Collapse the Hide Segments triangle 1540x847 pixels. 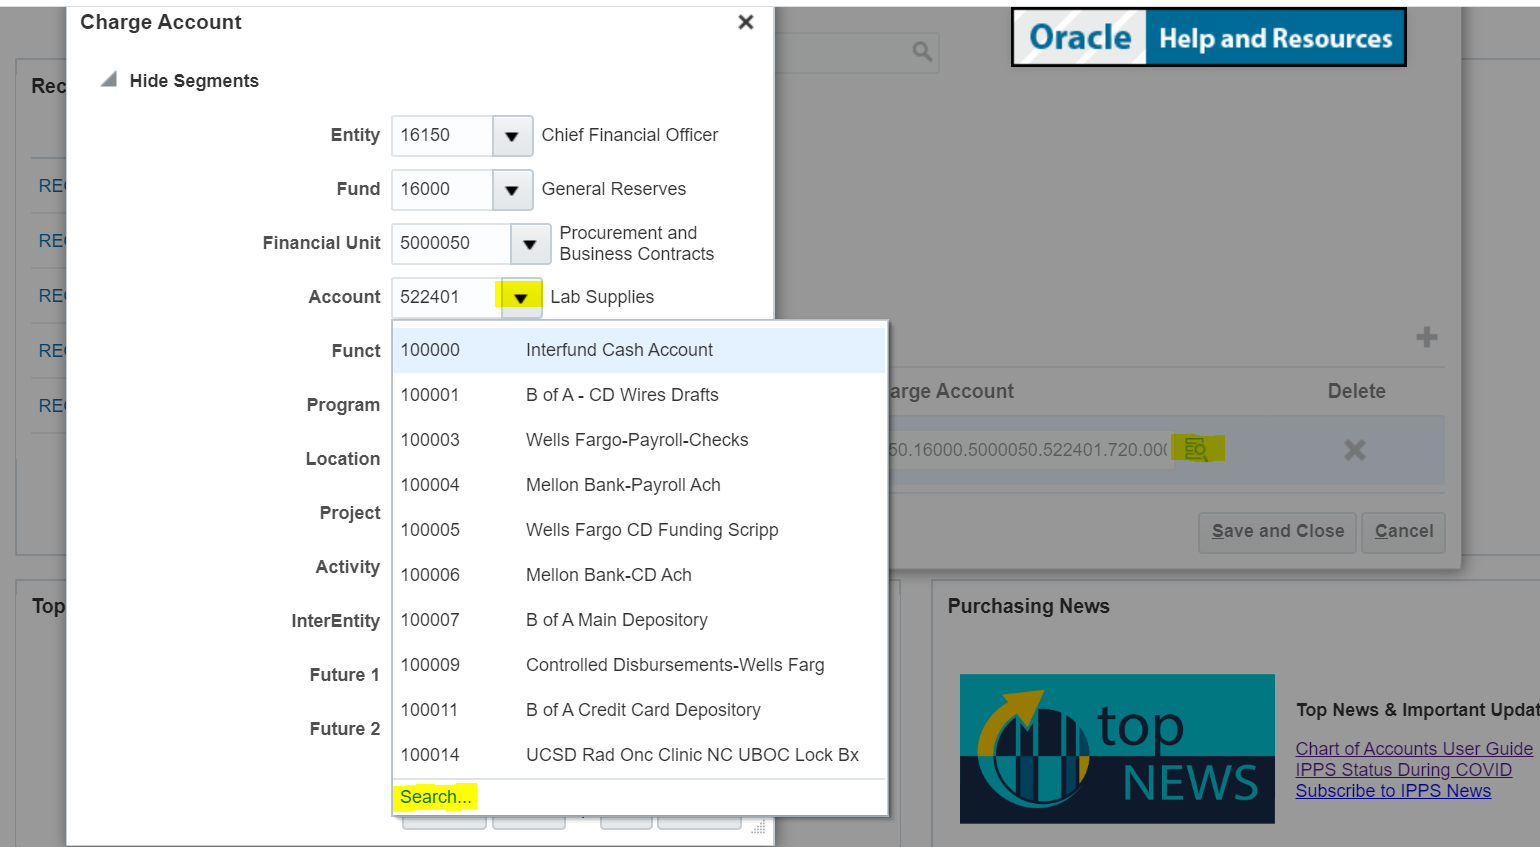[x=109, y=79]
